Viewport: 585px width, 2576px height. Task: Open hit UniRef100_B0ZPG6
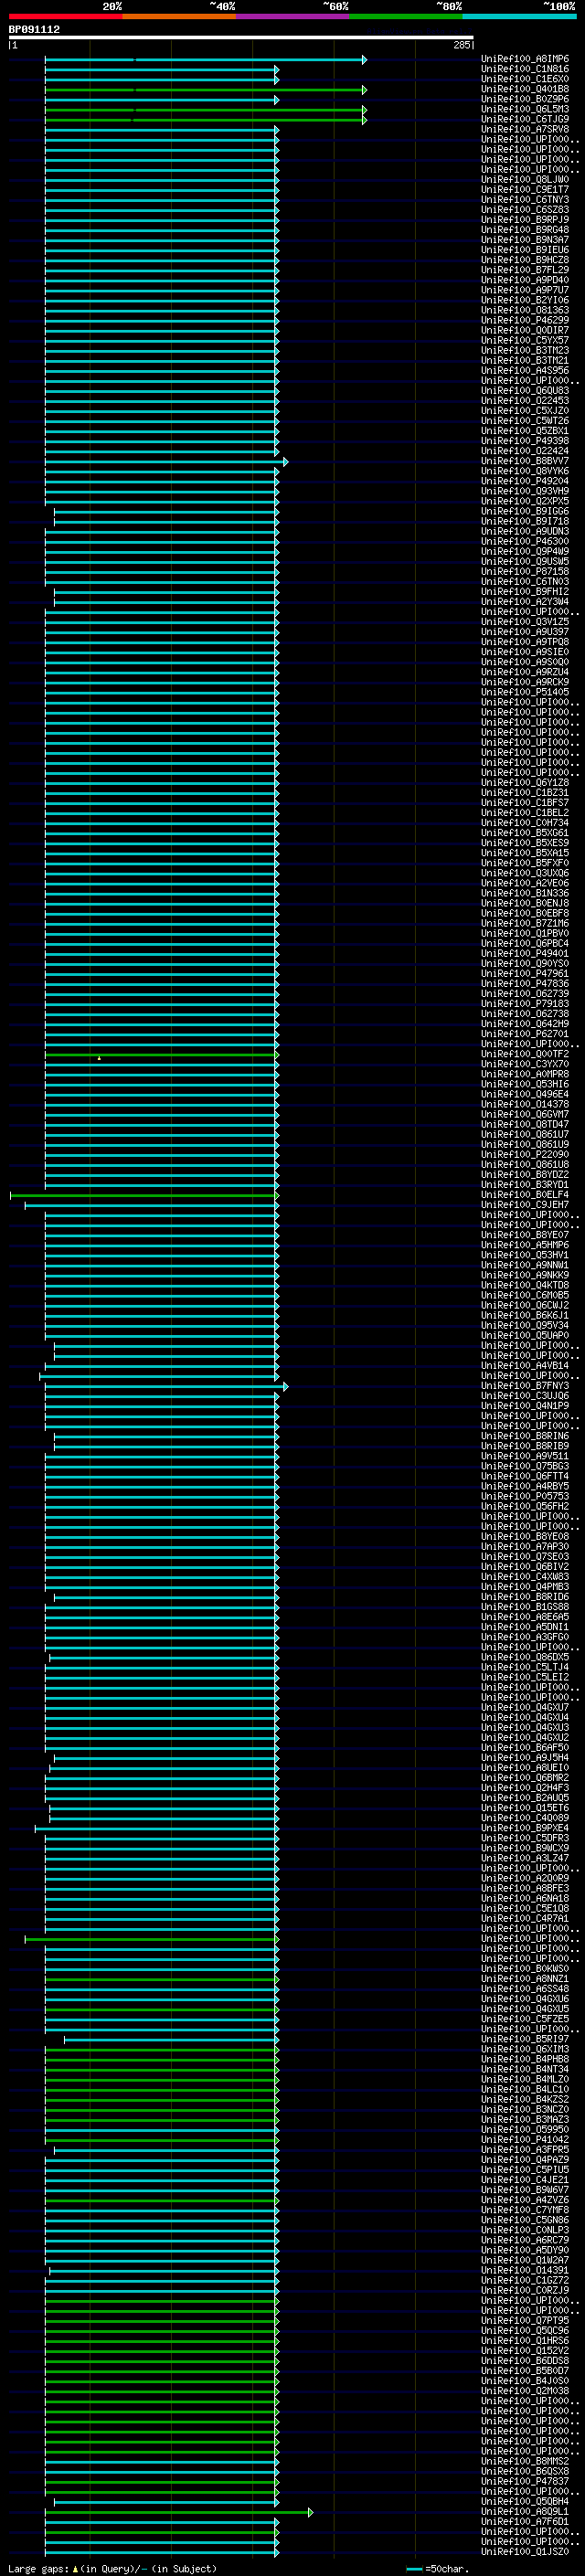(x=525, y=99)
